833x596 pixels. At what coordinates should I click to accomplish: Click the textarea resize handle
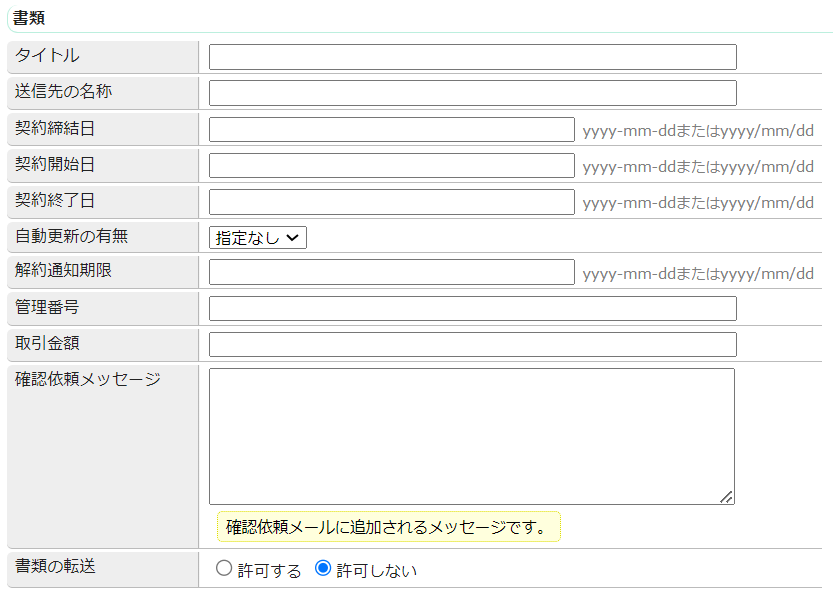[x=729, y=496]
